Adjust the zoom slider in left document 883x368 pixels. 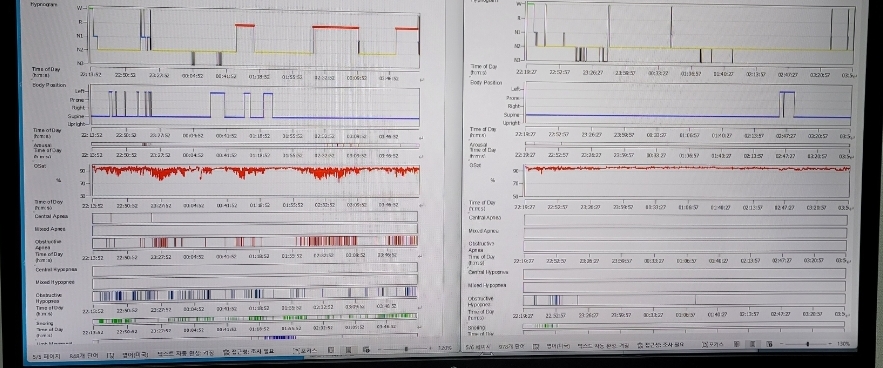(x=406, y=349)
